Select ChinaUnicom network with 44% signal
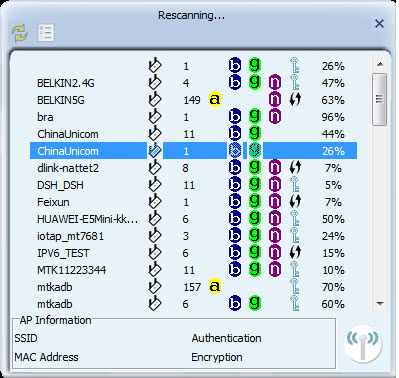Viewport: 399px width, 378px height. [193, 134]
